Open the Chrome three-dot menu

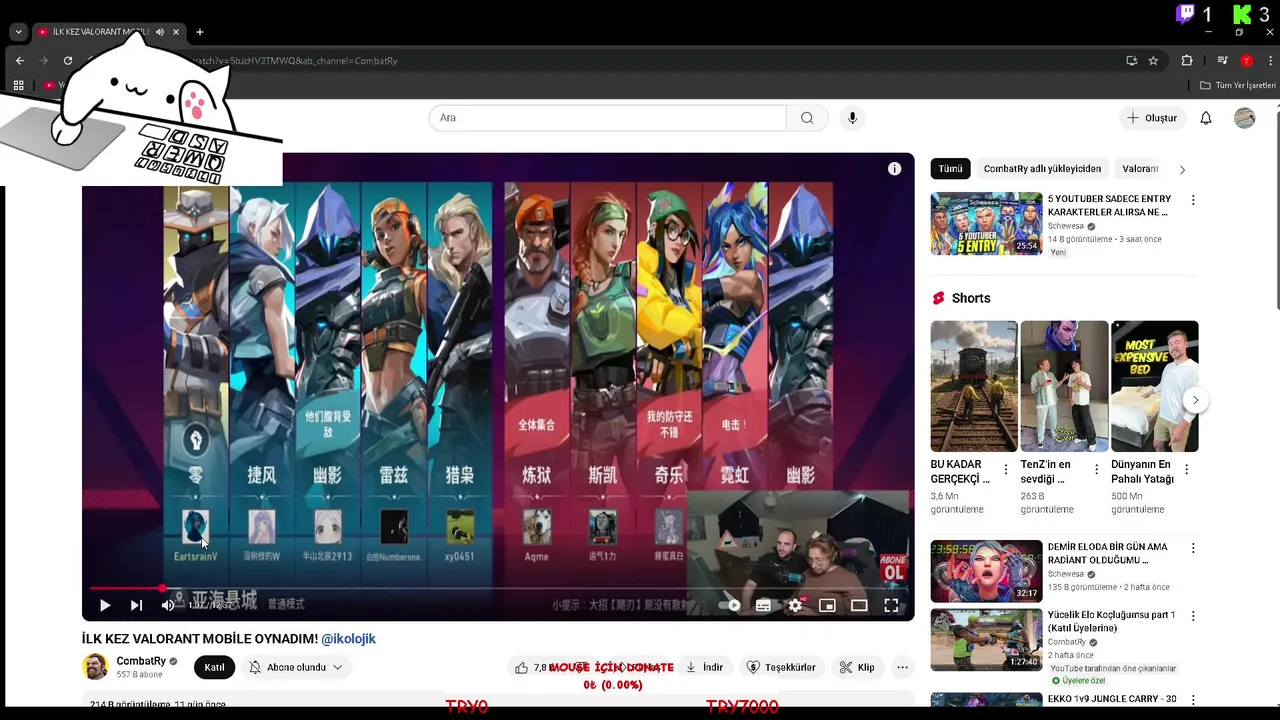[1270, 60]
